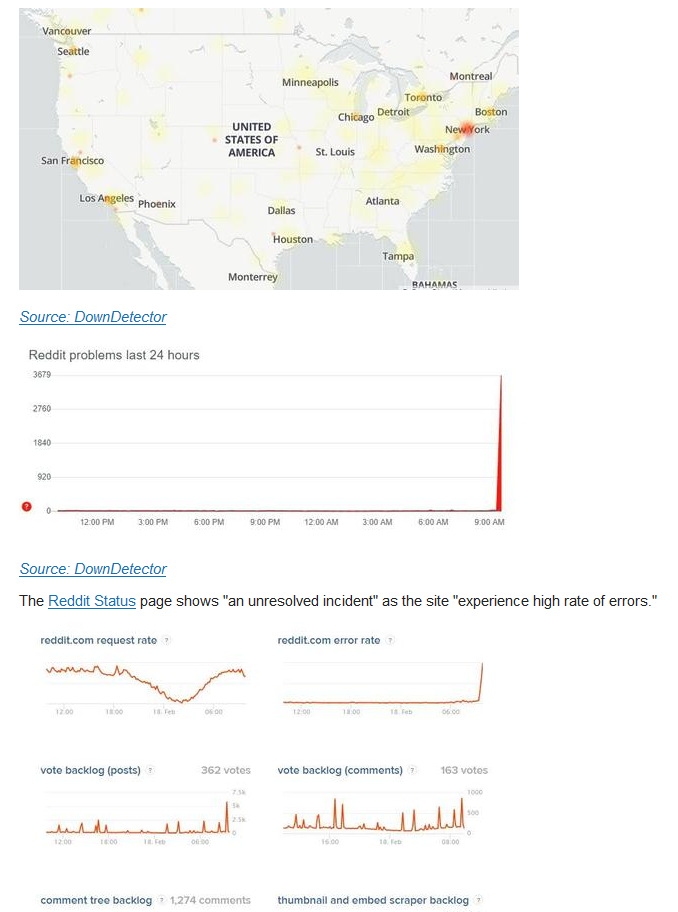Image resolution: width=678 pixels, height=912 pixels.
Task: Click the red New York outage hotspot on map
Action: pyautogui.click(x=461, y=130)
